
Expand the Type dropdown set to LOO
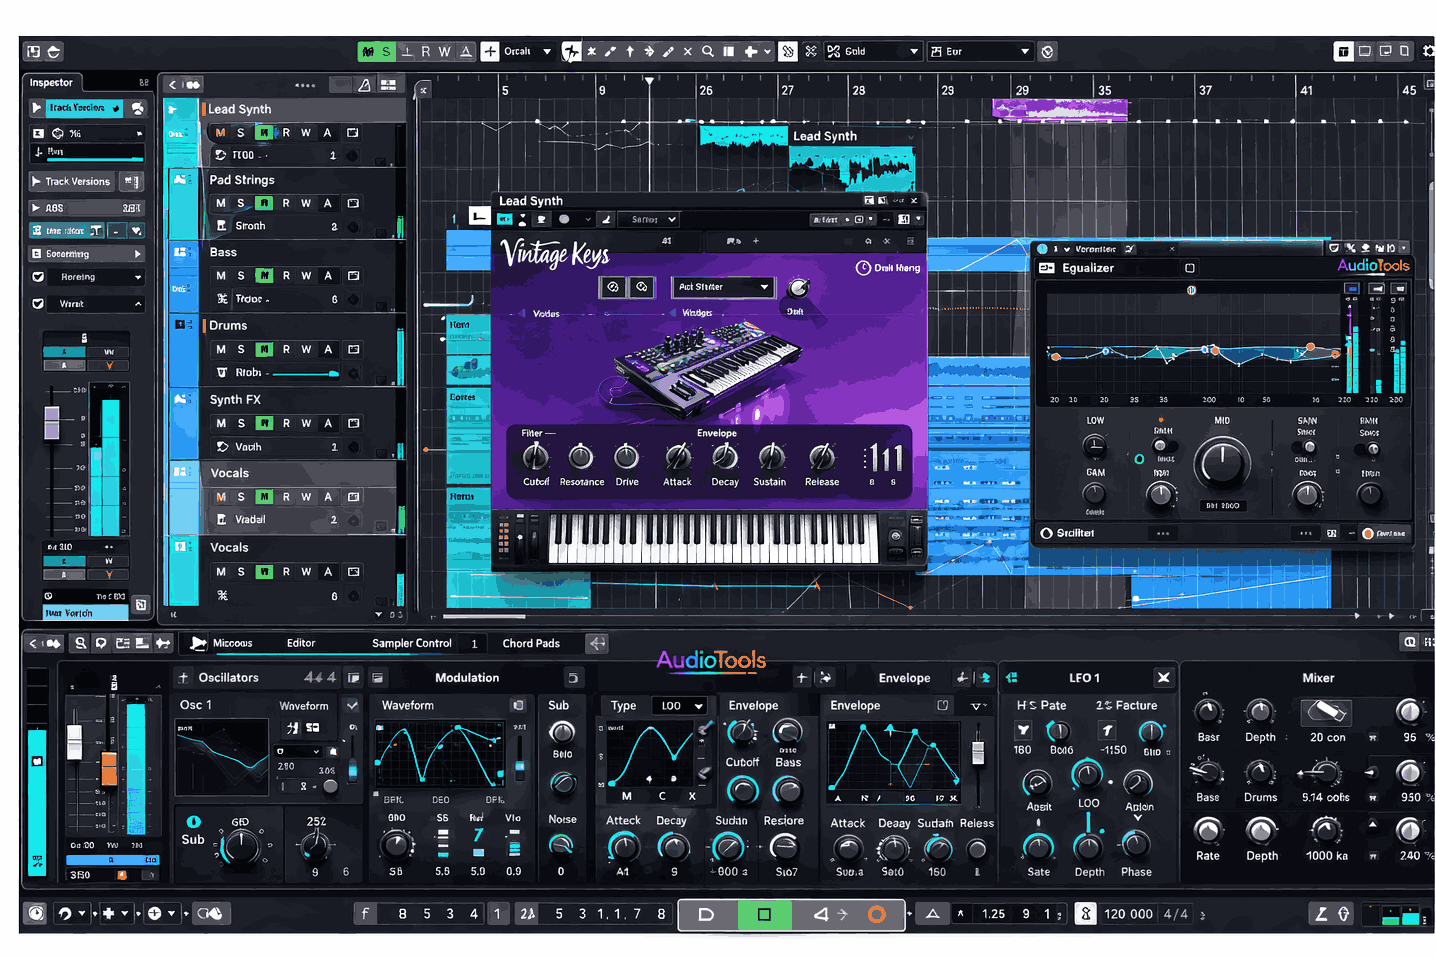pos(680,705)
